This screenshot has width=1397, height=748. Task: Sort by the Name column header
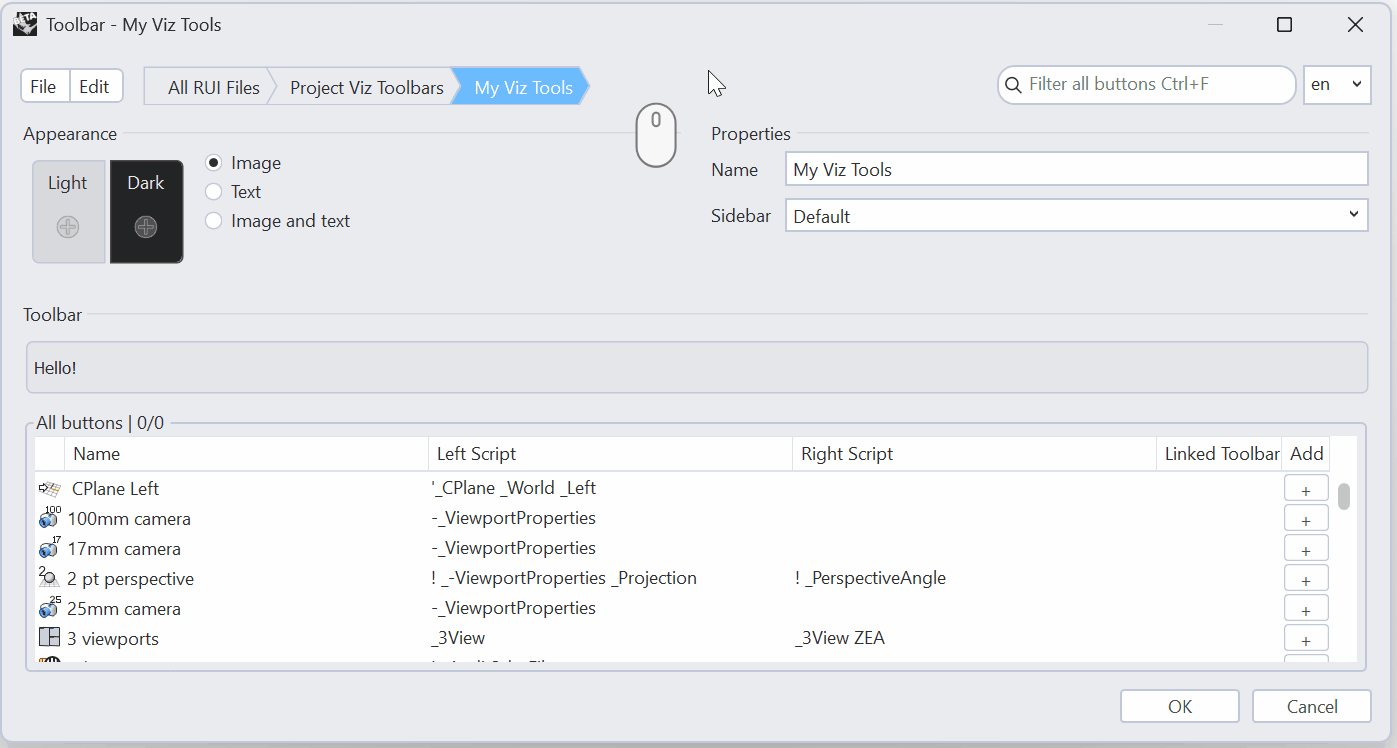click(247, 454)
